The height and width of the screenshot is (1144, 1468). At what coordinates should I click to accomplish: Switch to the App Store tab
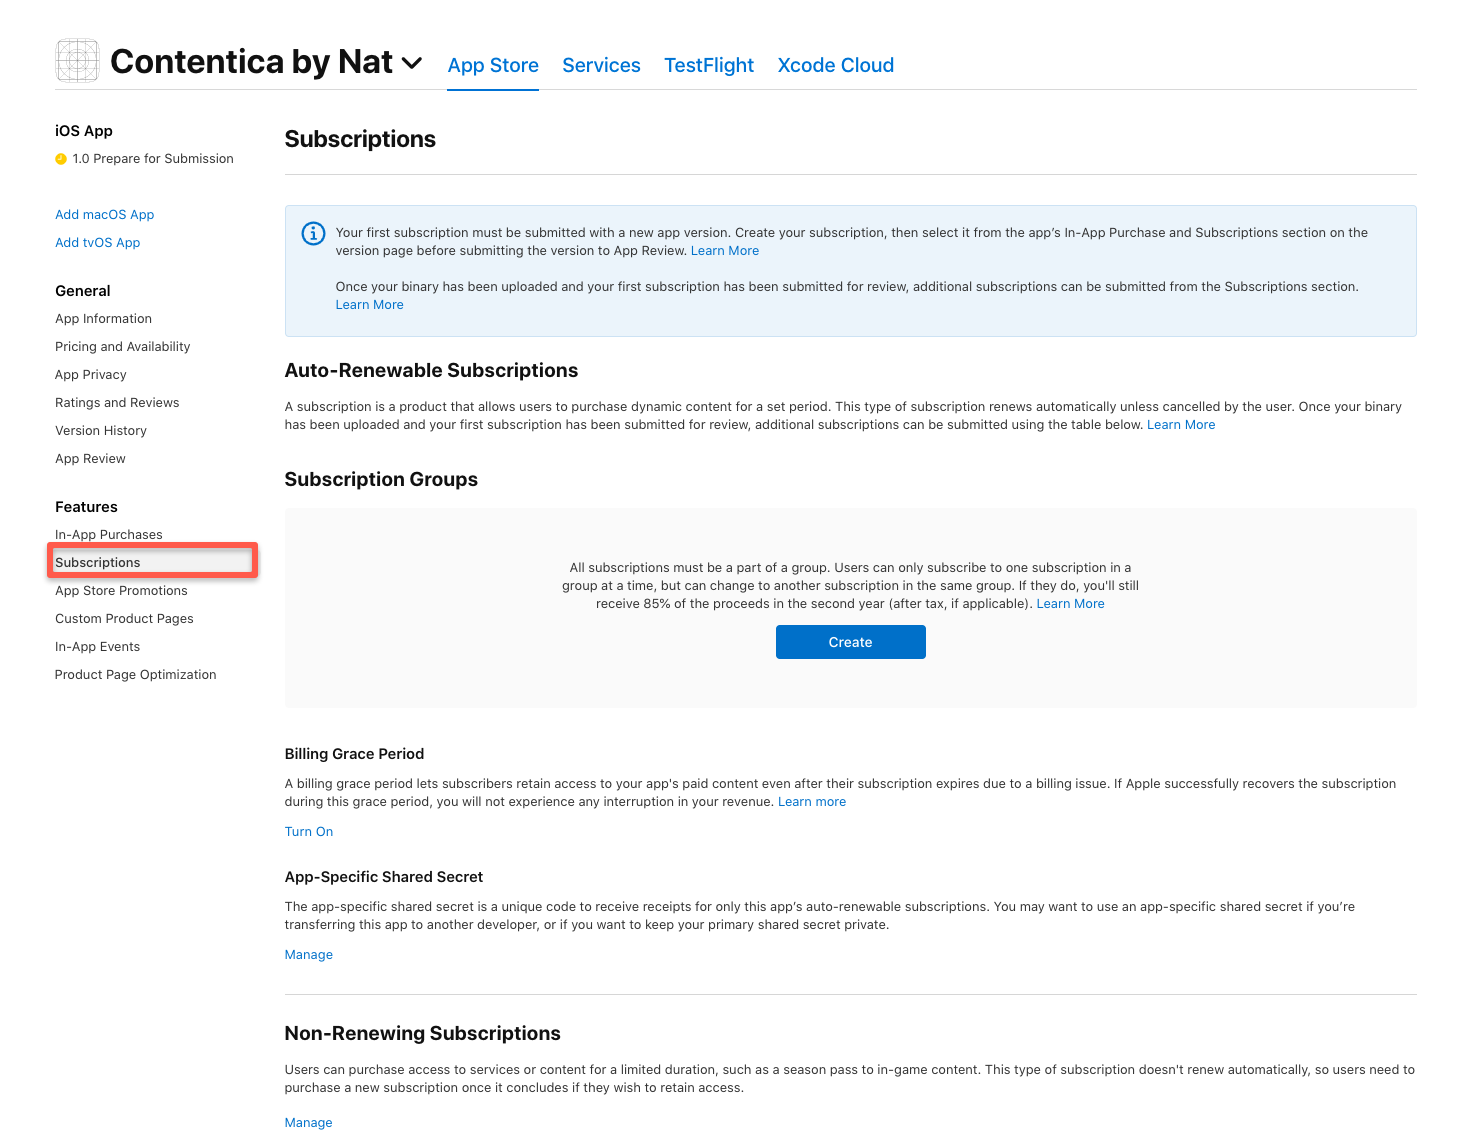[x=493, y=65]
